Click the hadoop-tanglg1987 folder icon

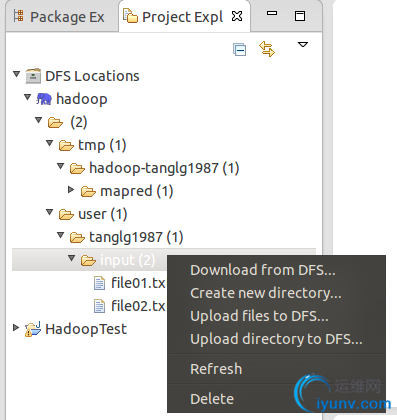77,168
